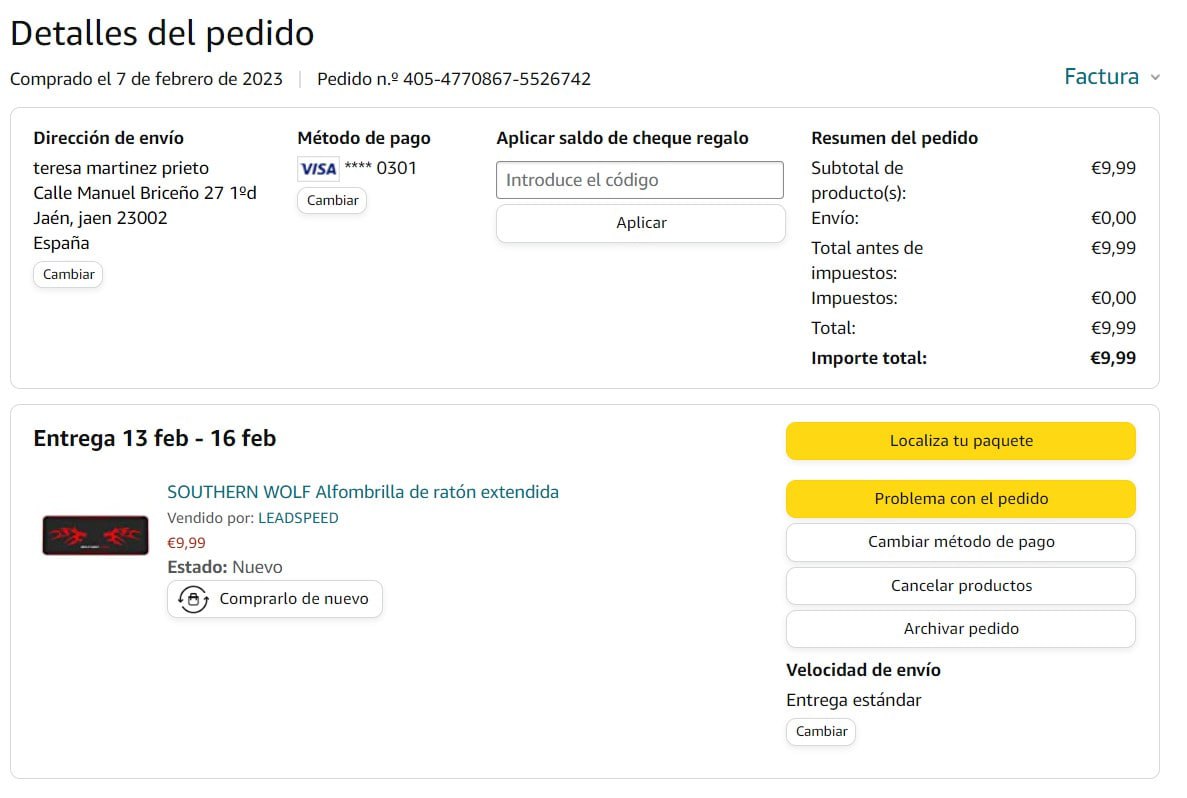Choose Cancelar productos

tap(960, 586)
